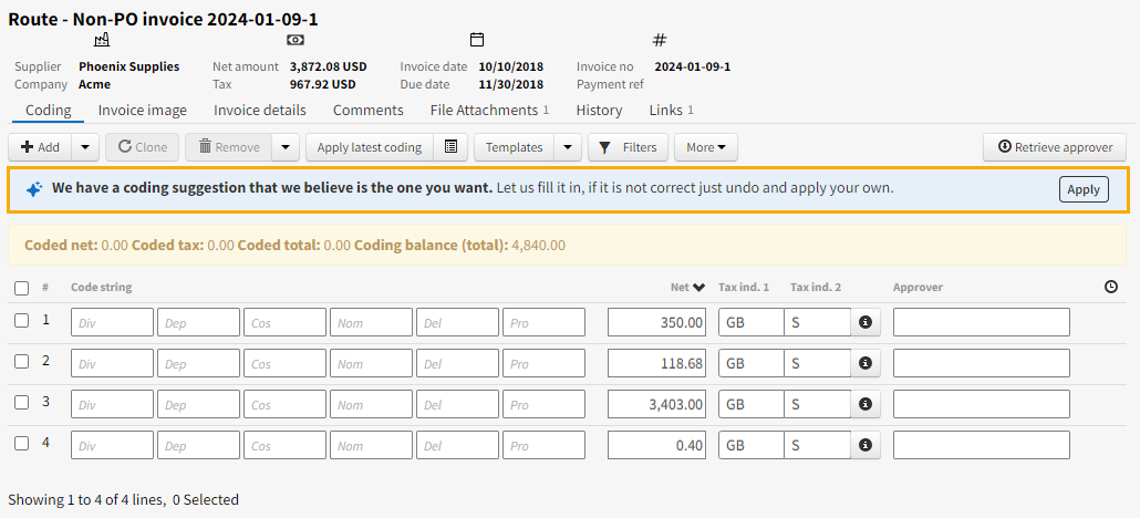The width and height of the screenshot is (1140, 518).
Task: Click the Add line button
Action: (40, 147)
